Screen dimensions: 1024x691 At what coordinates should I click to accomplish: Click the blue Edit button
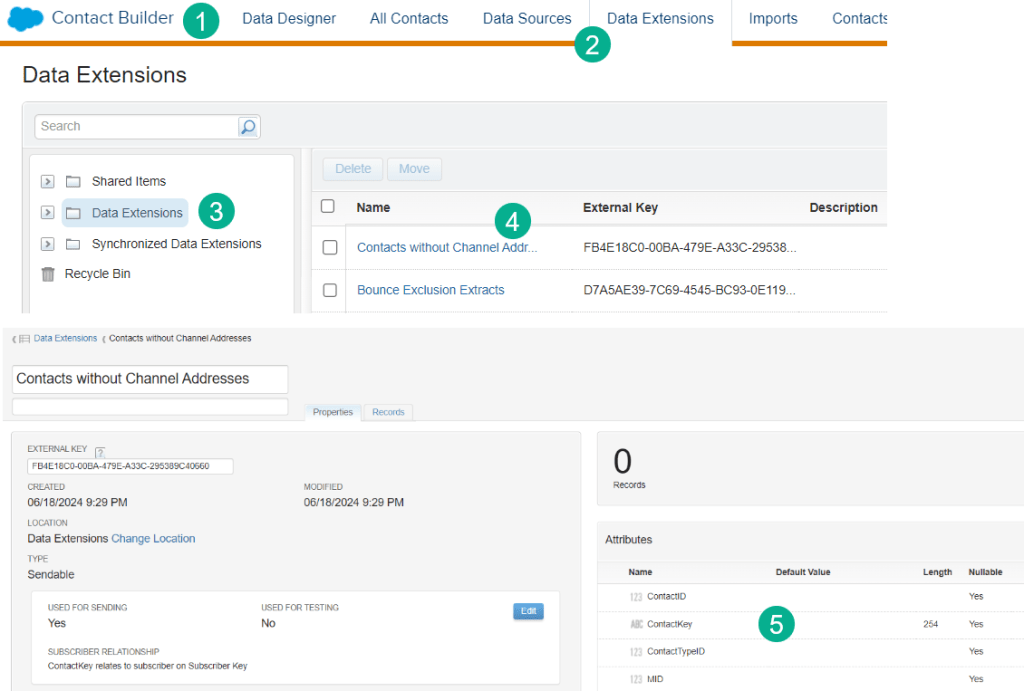(x=528, y=611)
